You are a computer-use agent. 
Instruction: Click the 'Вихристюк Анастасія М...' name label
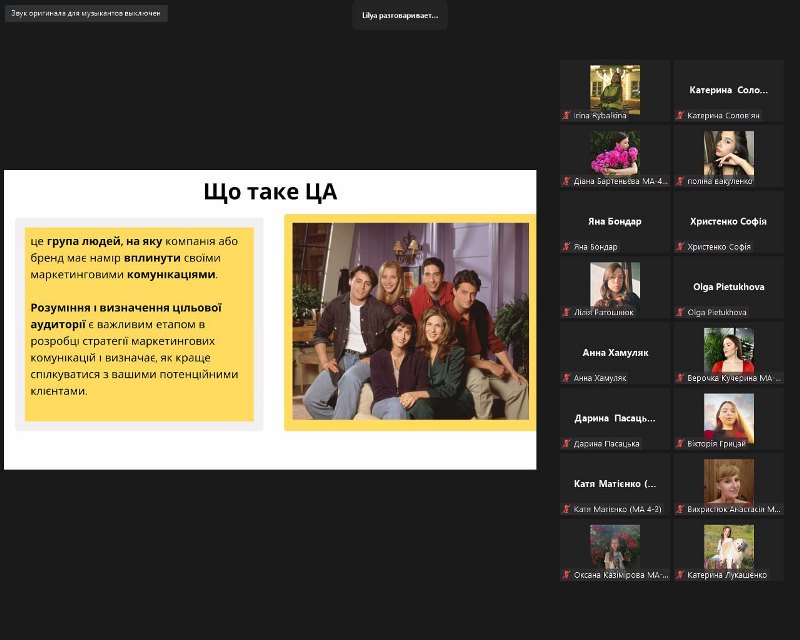[x=734, y=509]
